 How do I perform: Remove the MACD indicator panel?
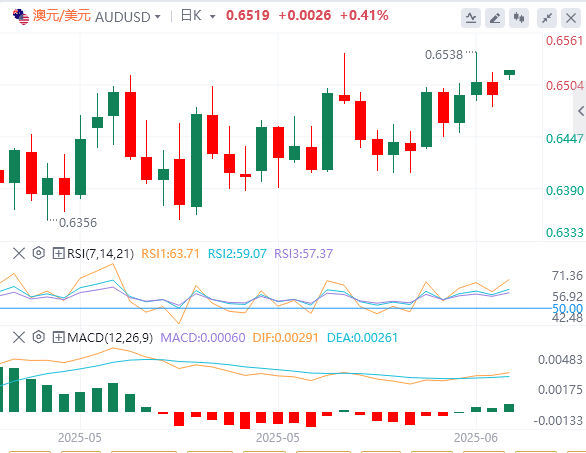coord(19,338)
